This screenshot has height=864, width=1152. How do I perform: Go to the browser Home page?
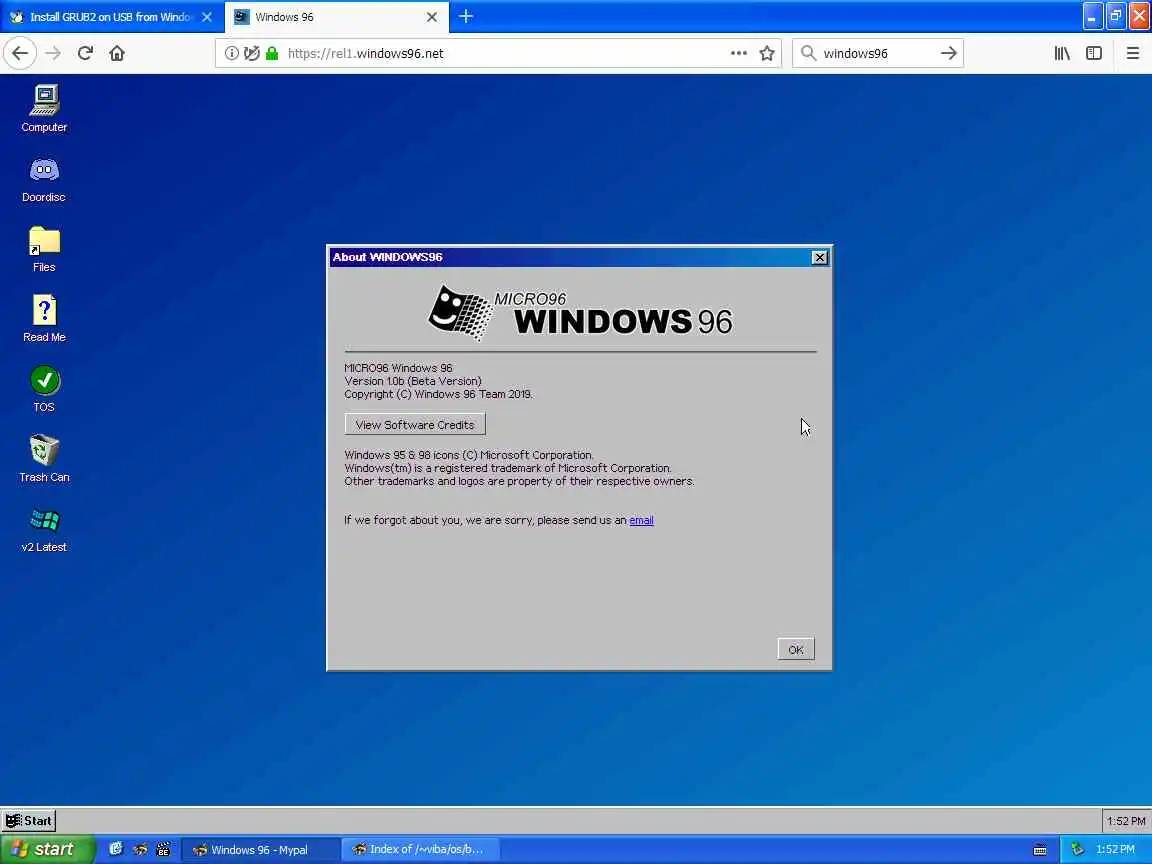(117, 53)
